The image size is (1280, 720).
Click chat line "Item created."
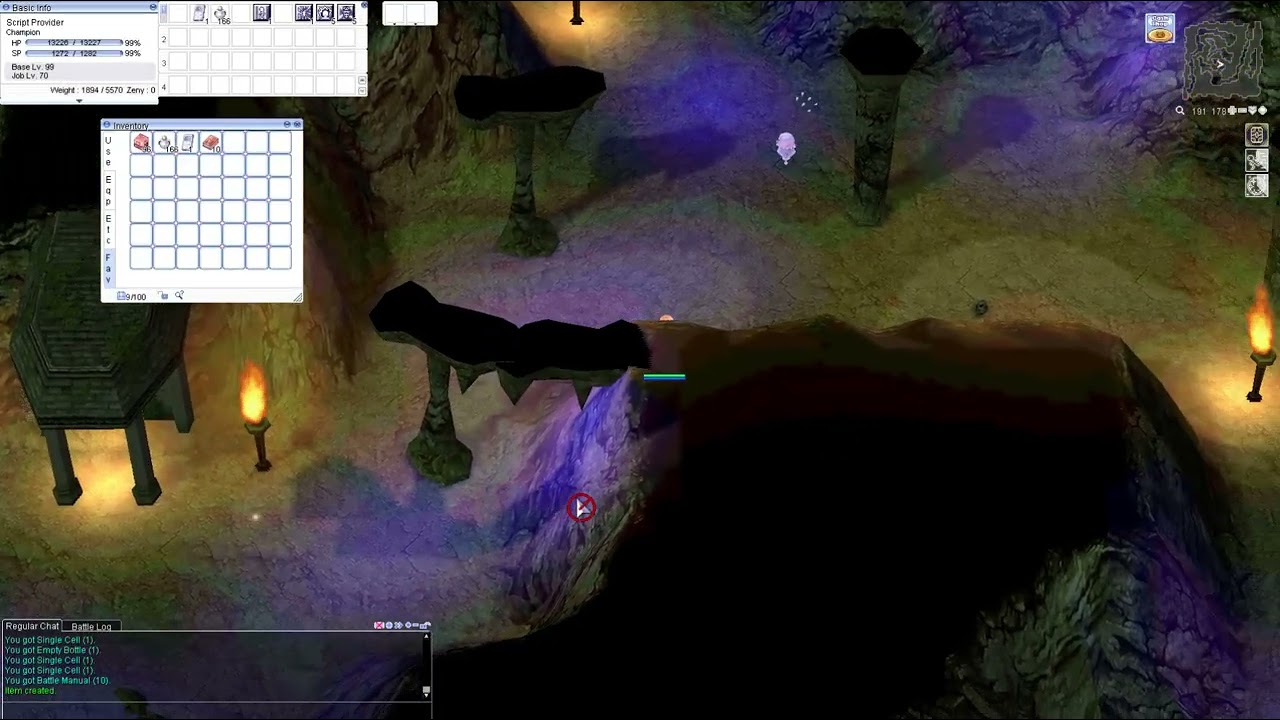(x=30, y=691)
